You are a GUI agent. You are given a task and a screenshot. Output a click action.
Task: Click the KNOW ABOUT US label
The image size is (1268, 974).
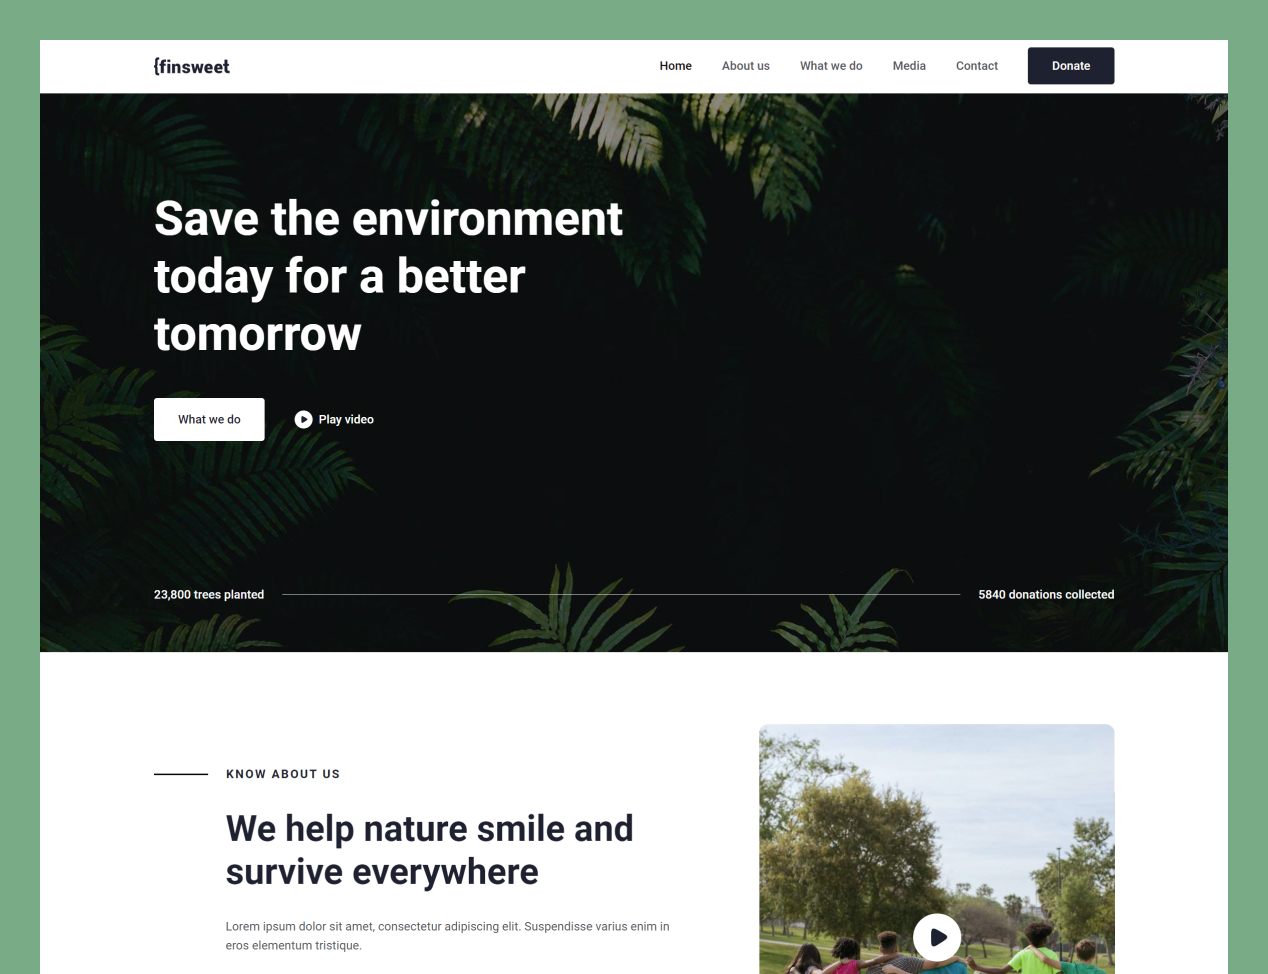tap(283, 774)
